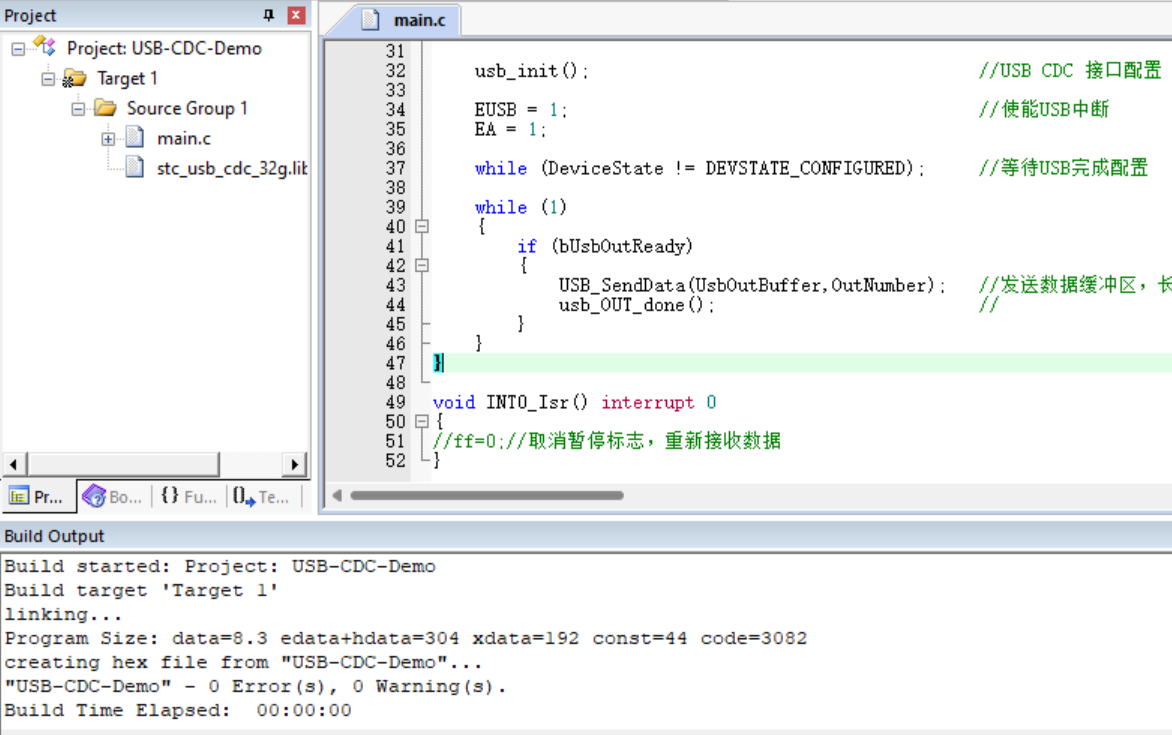Click the Source Group 1 folder icon
The height and width of the screenshot is (735, 1172).
tap(105, 108)
